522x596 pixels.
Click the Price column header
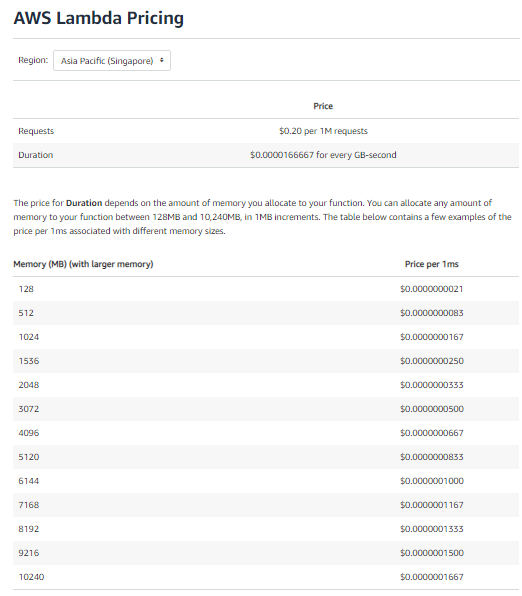323,106
